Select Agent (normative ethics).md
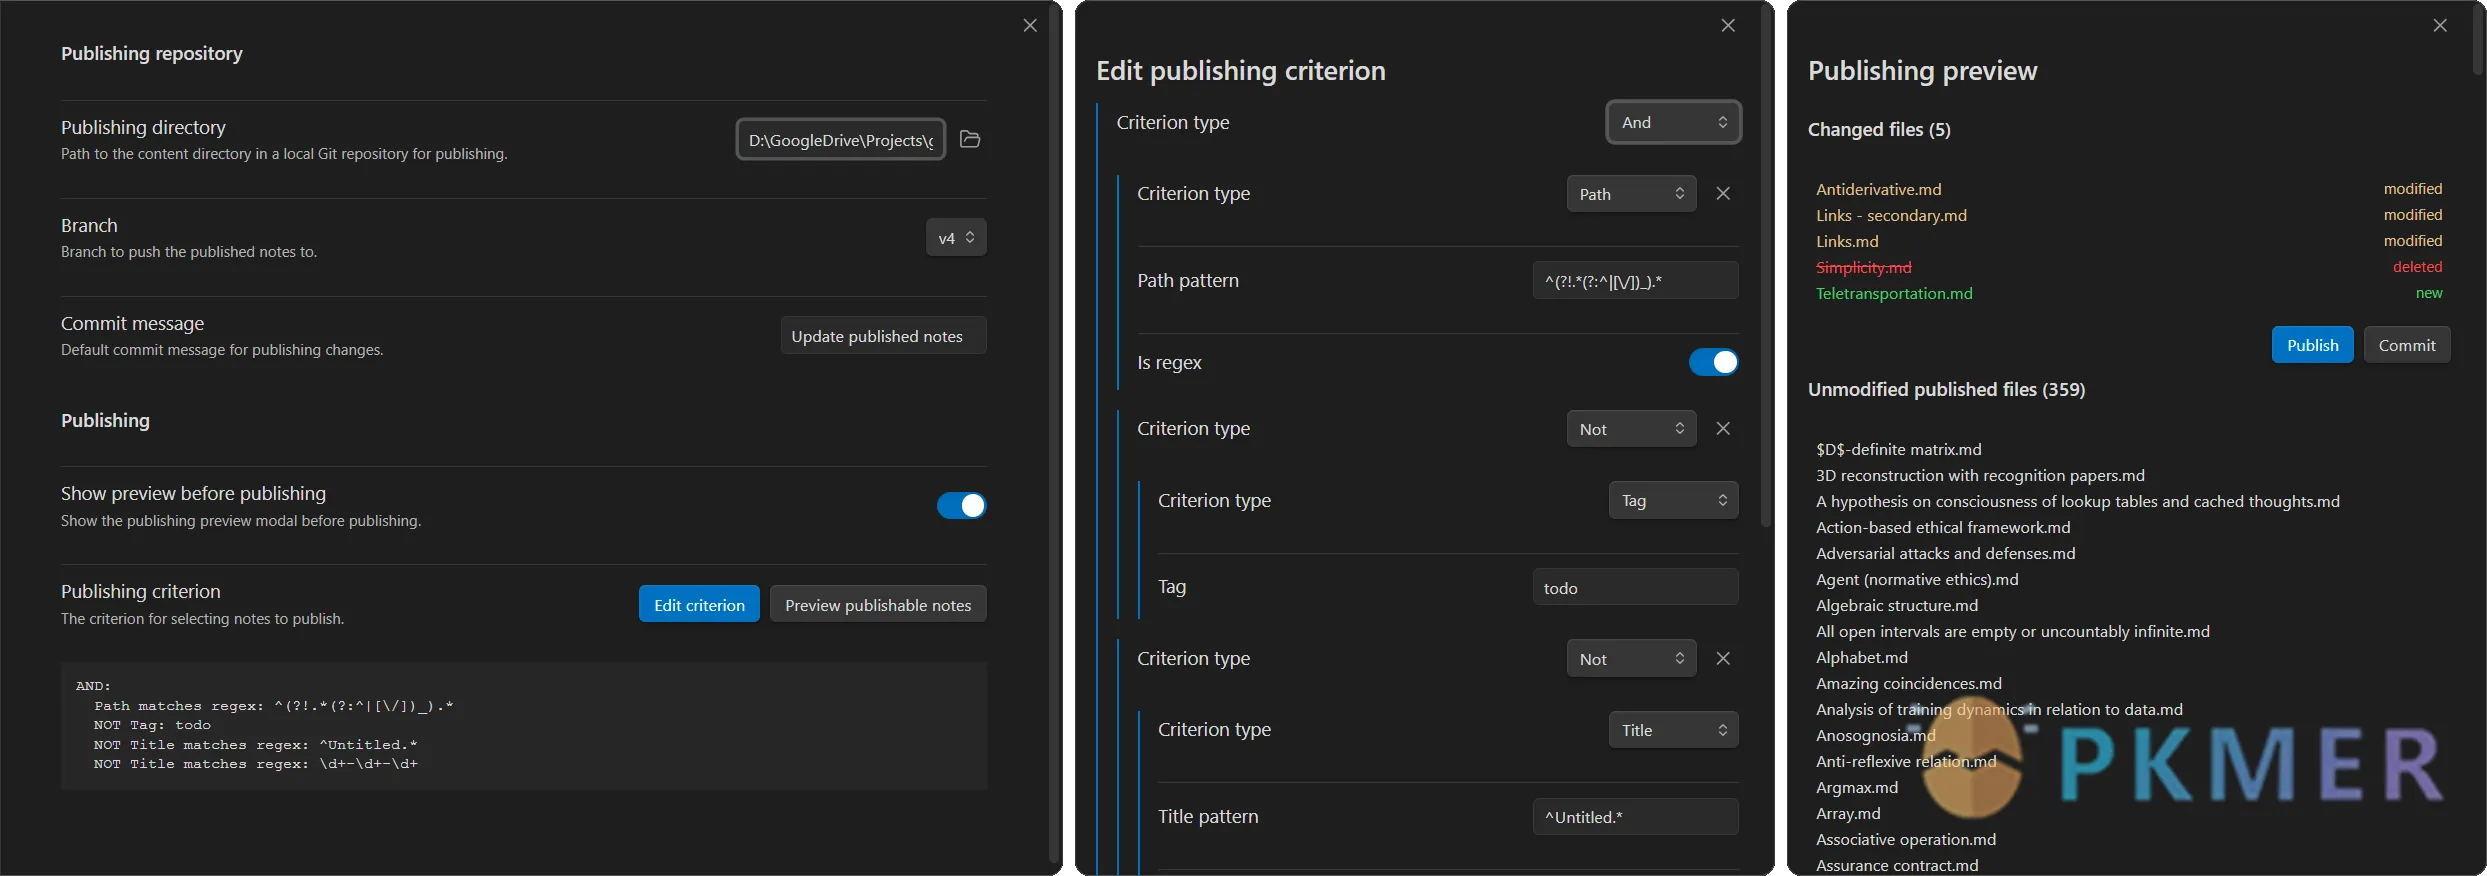The width and height of the screenshot is (2487, 876). [x=1917, y=579]
